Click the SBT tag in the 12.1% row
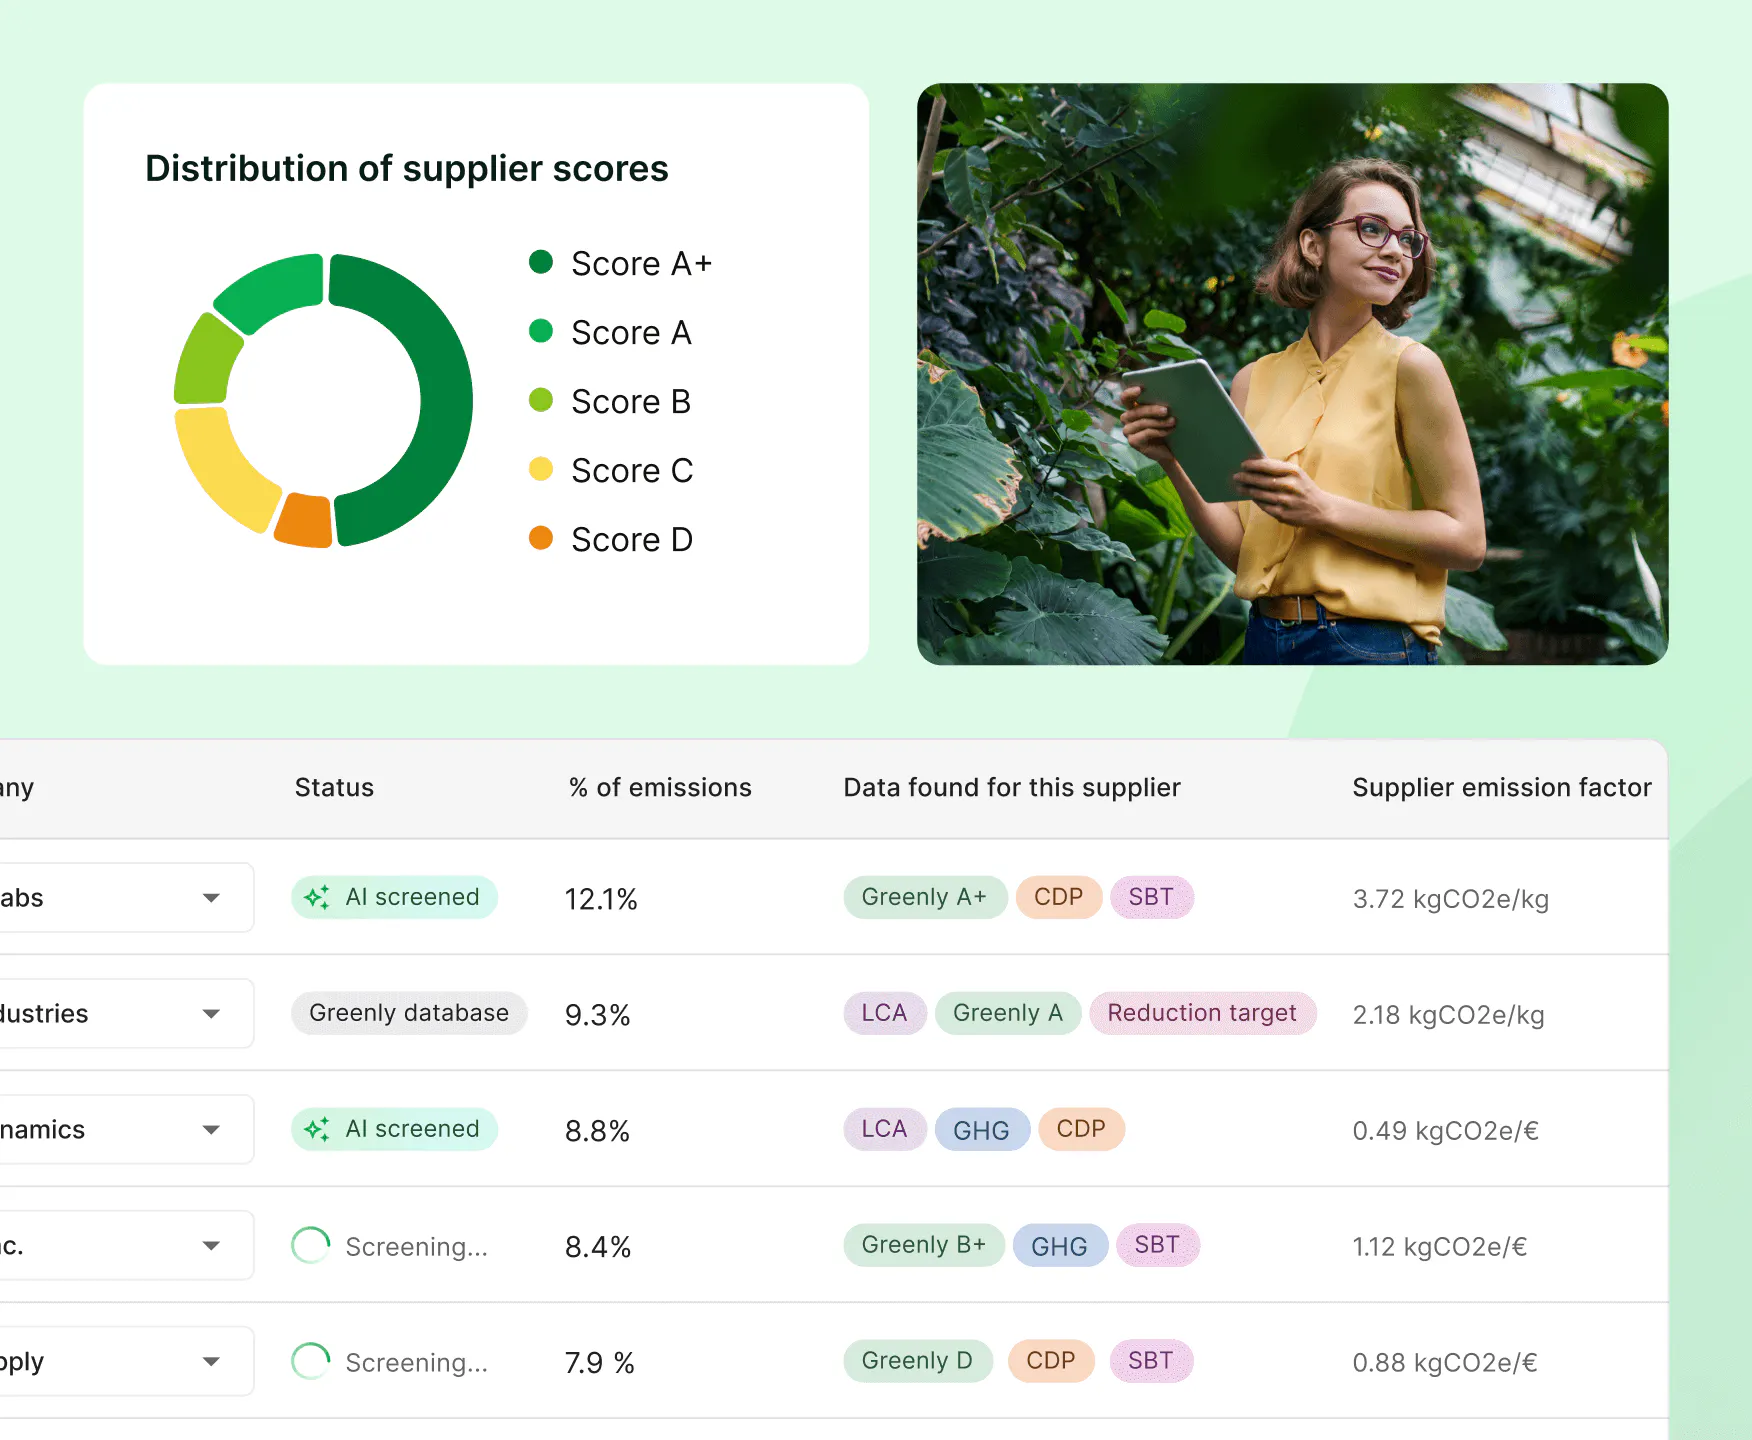 click(1152, 897)
